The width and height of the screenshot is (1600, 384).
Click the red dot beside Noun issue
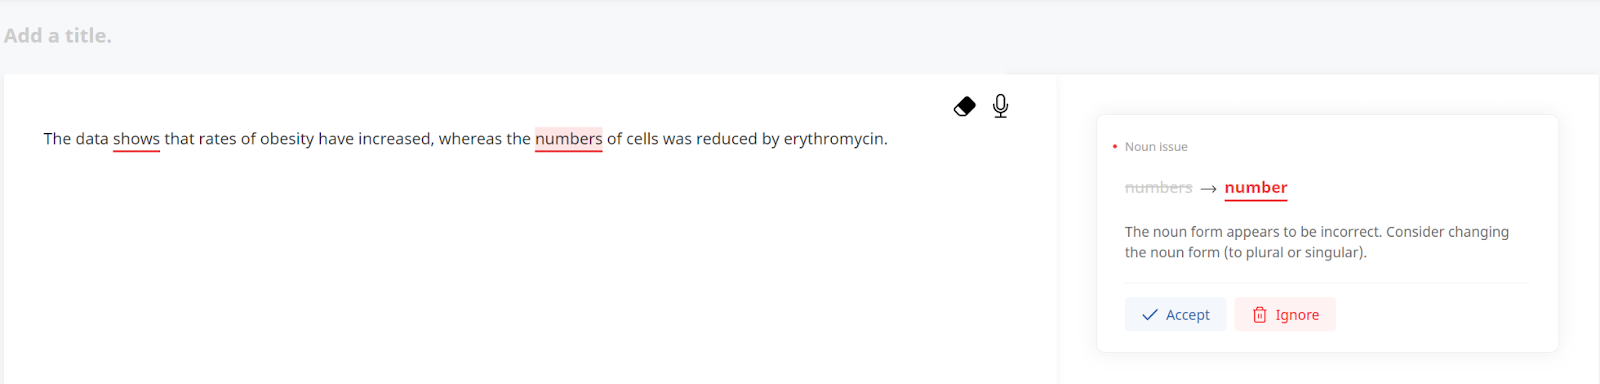(x=1115, y=147)
